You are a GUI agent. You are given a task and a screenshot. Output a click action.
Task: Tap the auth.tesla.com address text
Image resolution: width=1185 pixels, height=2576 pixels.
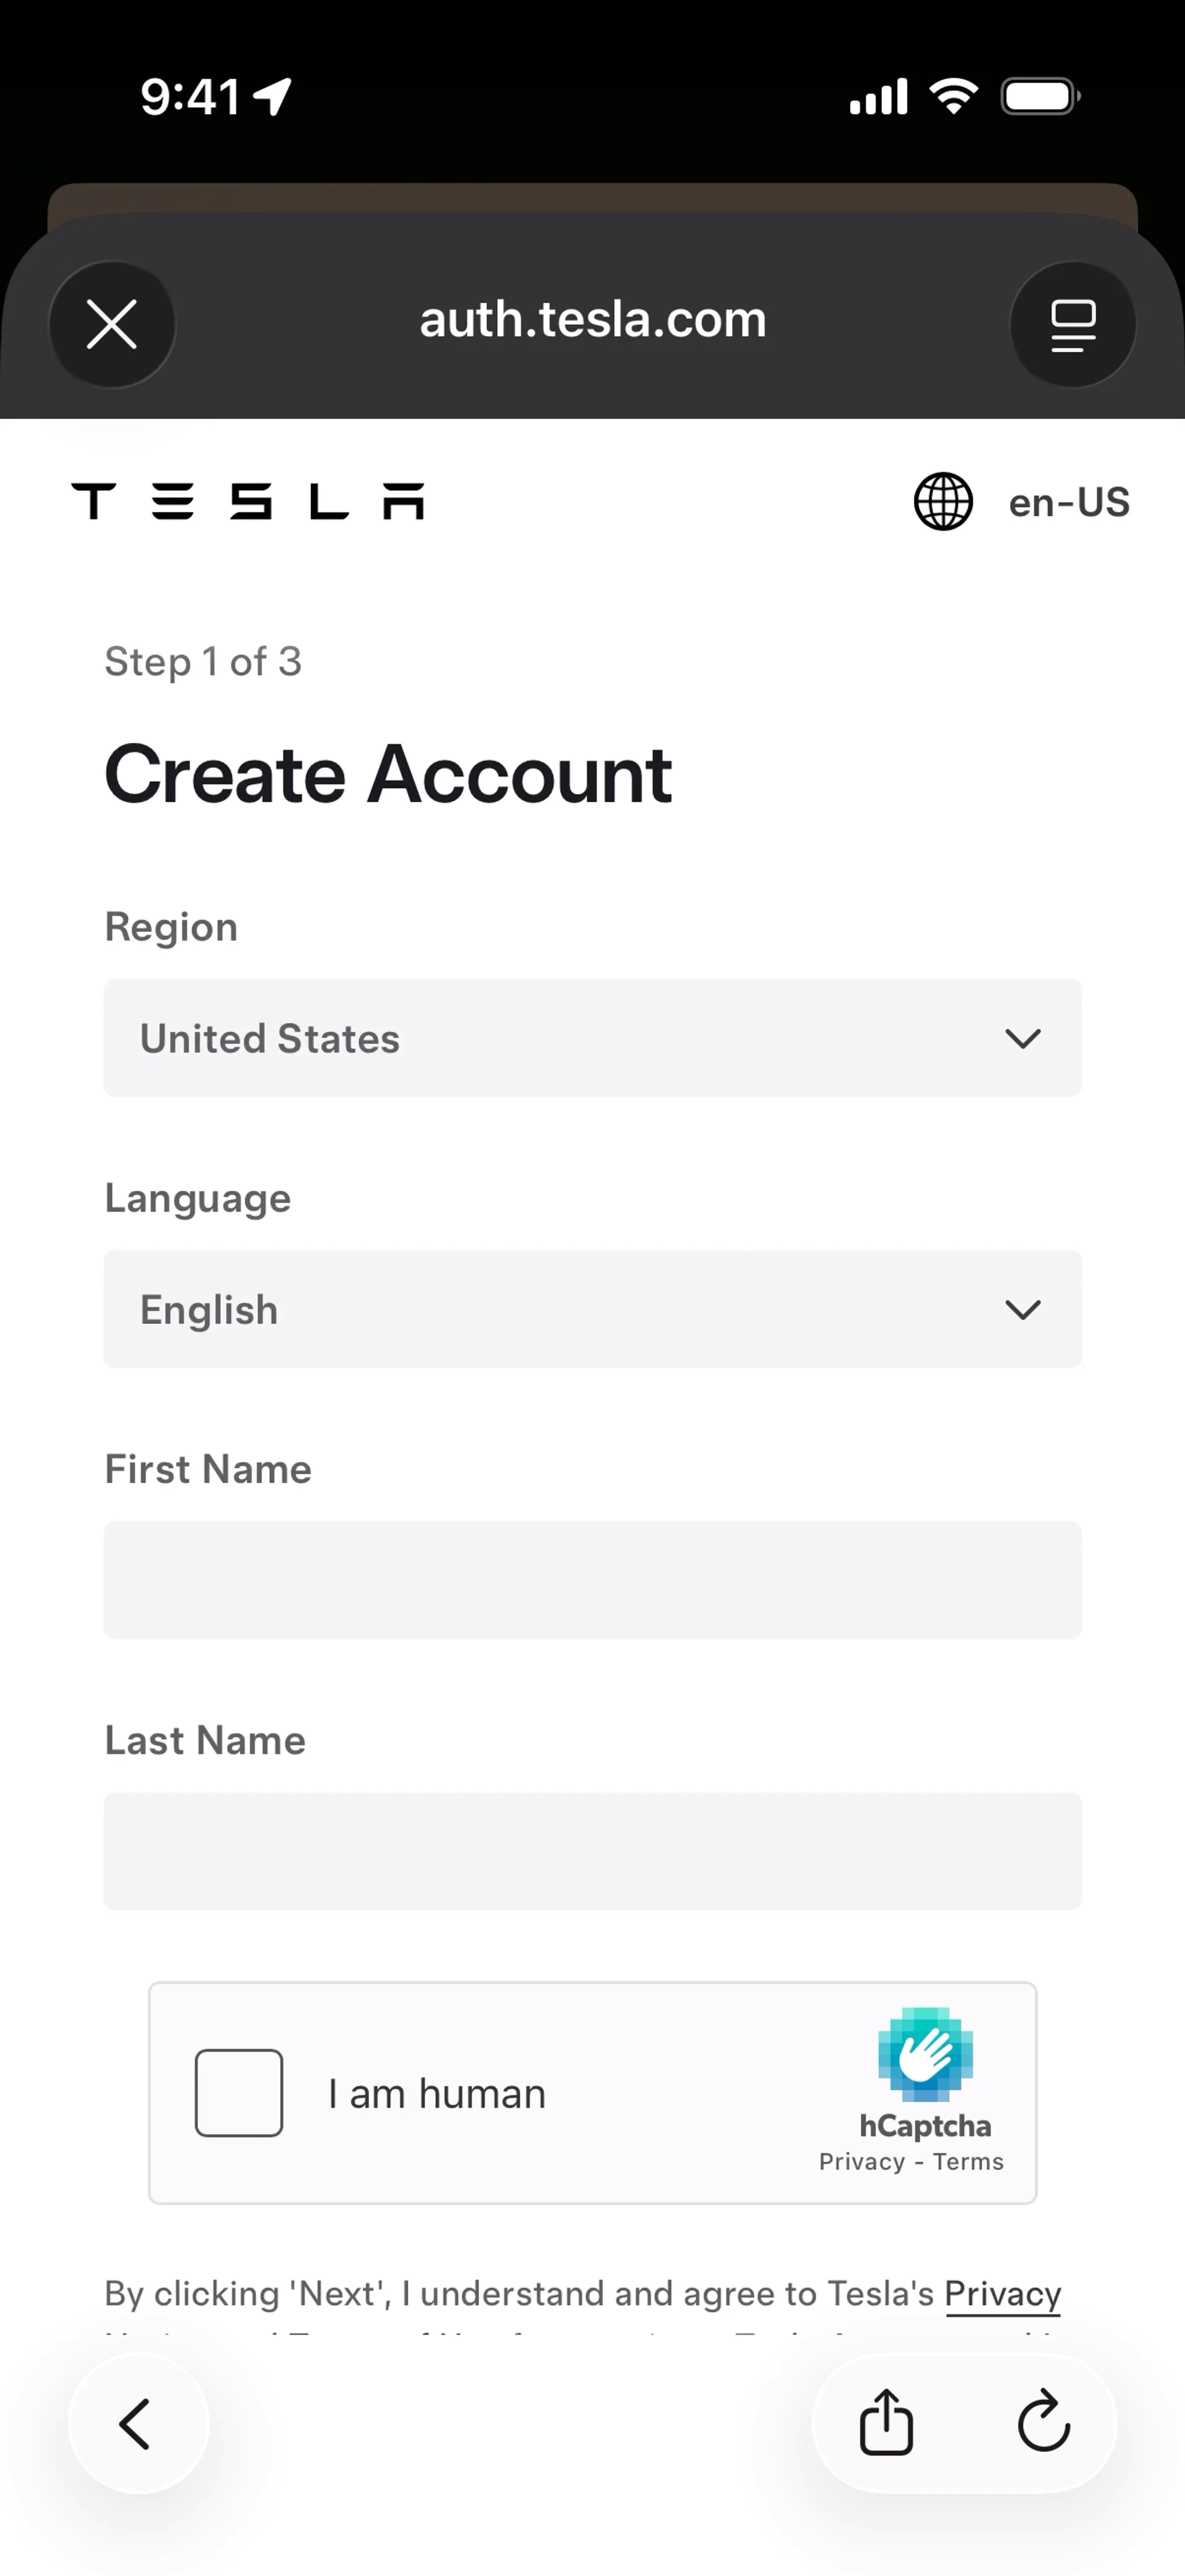pyautogui.click(x=592, y=320)
